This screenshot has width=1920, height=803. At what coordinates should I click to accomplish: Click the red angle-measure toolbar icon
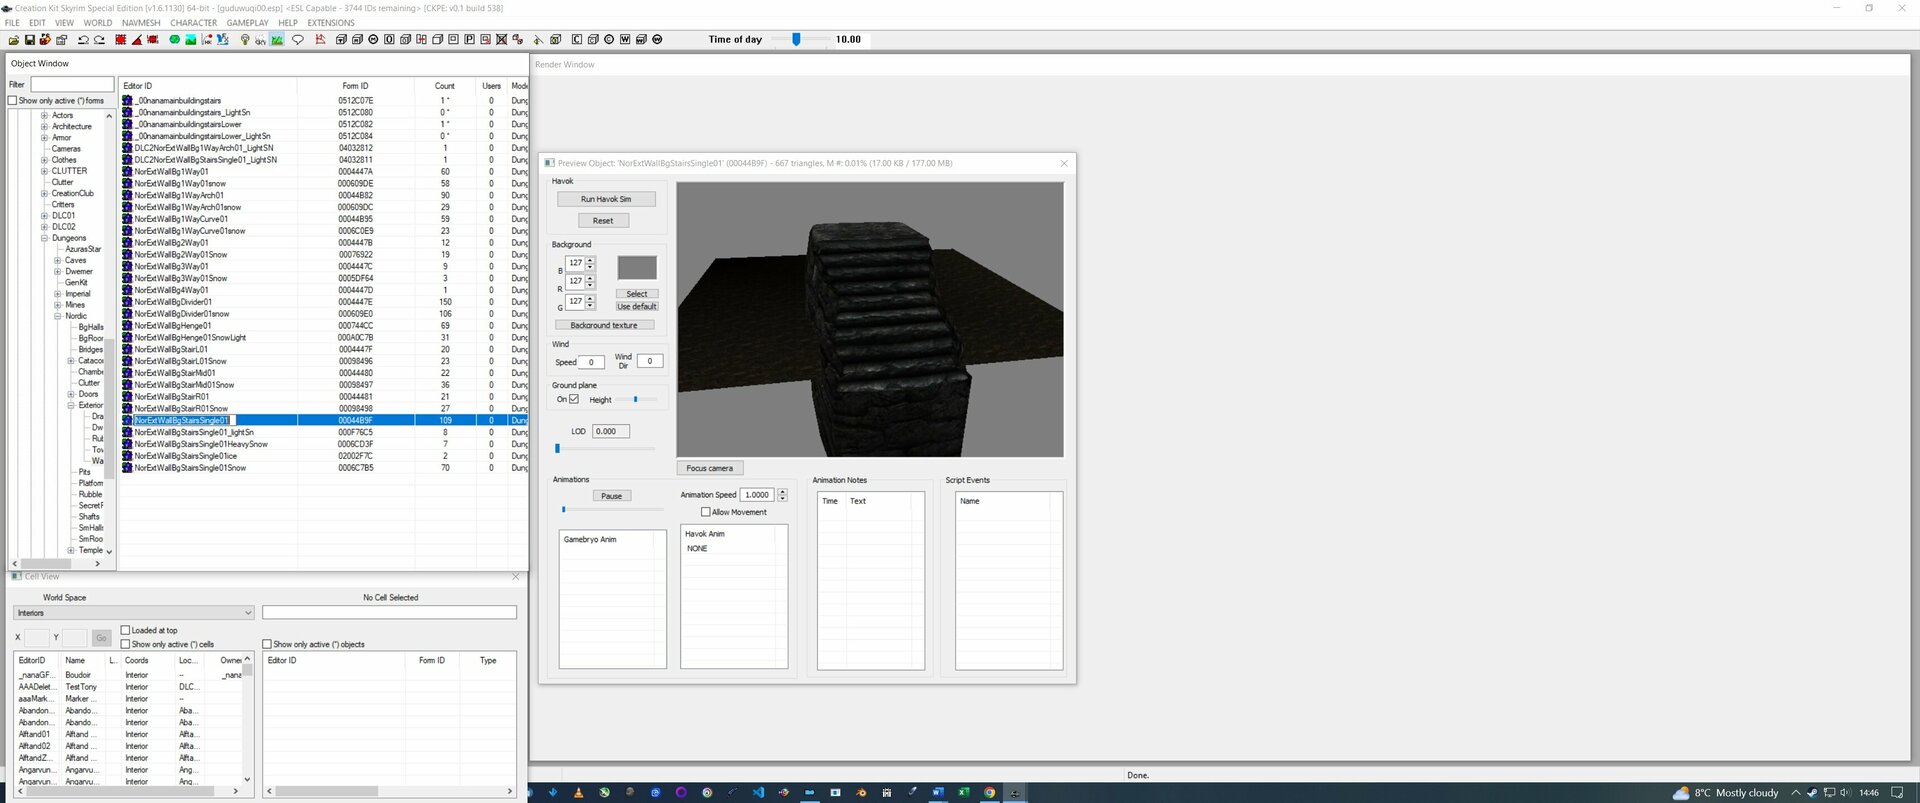[x=320, y=40]
